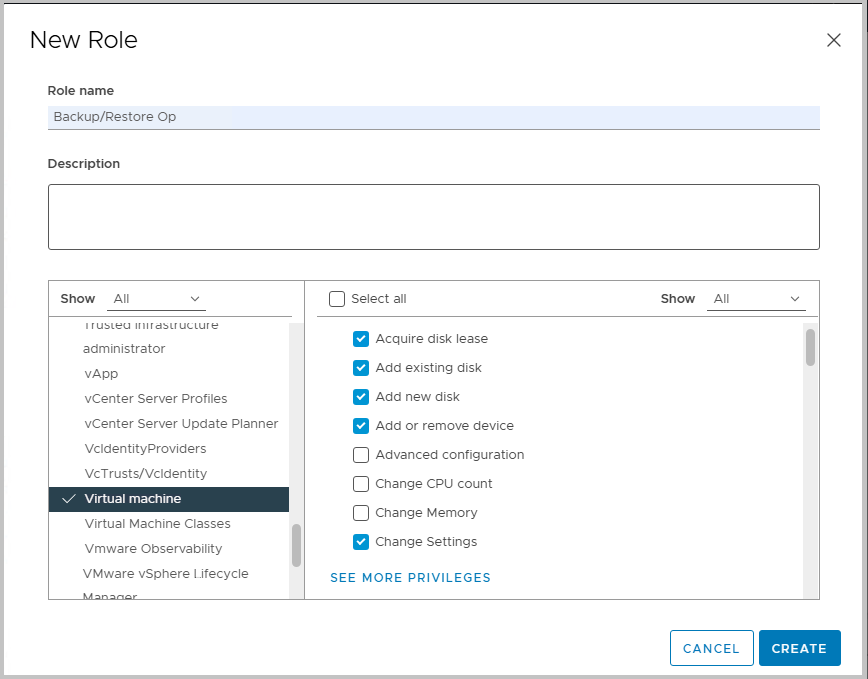Click the Role name input field

(x=433, y=117)
